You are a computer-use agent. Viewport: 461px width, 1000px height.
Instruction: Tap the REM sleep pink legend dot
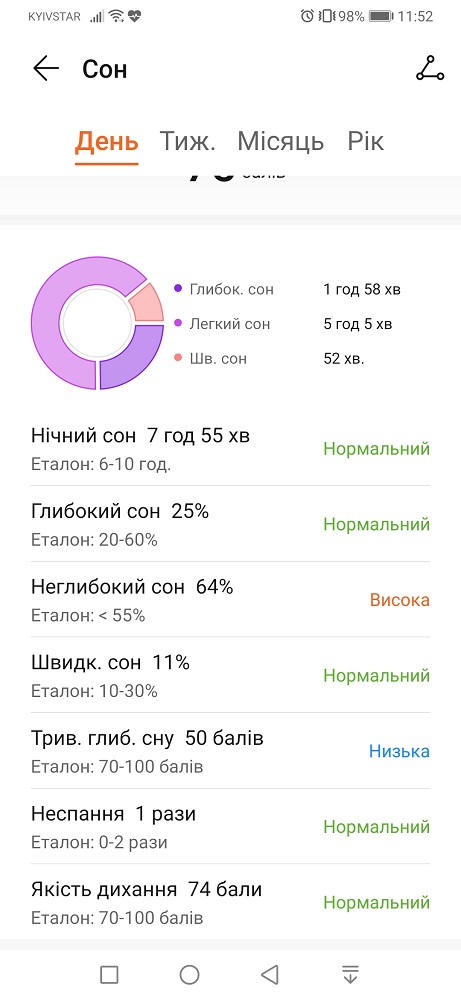pyautogui.click(x=178, y=358)
